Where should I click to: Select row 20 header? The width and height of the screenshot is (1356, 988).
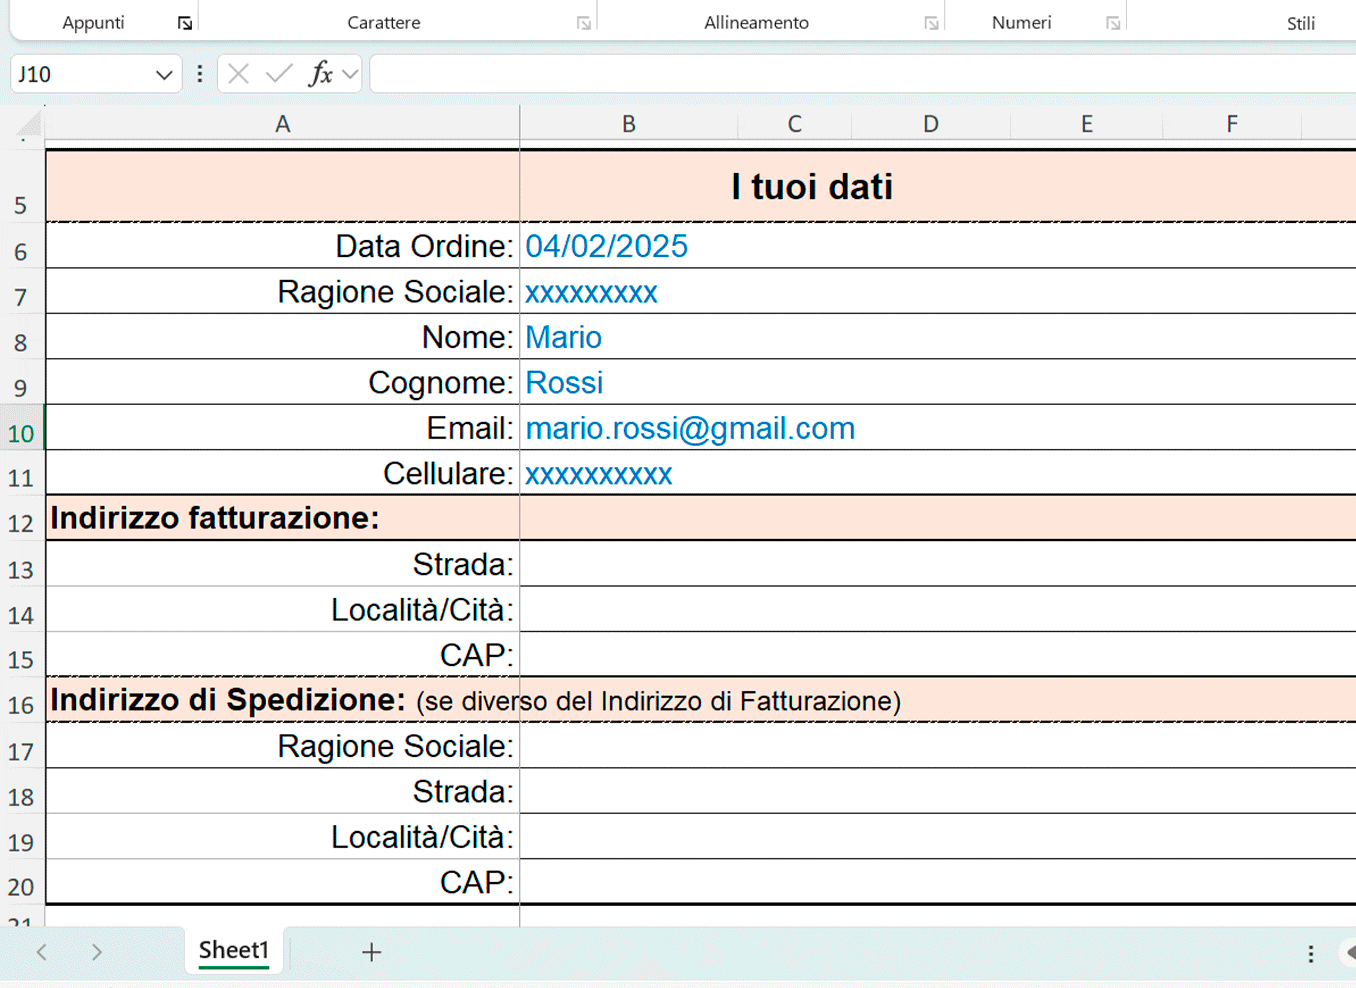21,882
